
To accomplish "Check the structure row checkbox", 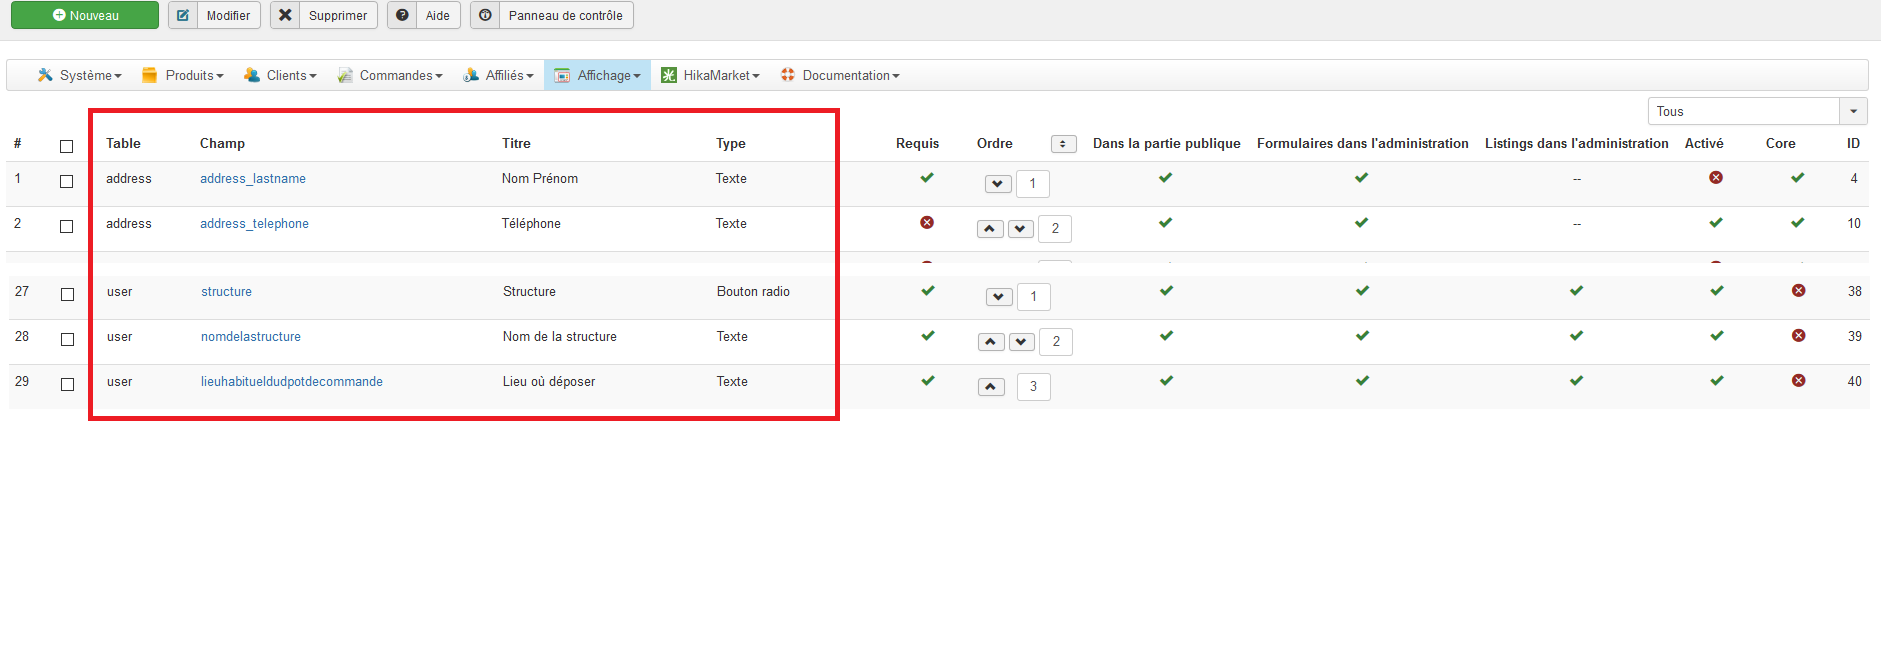I will click(68, 294).
